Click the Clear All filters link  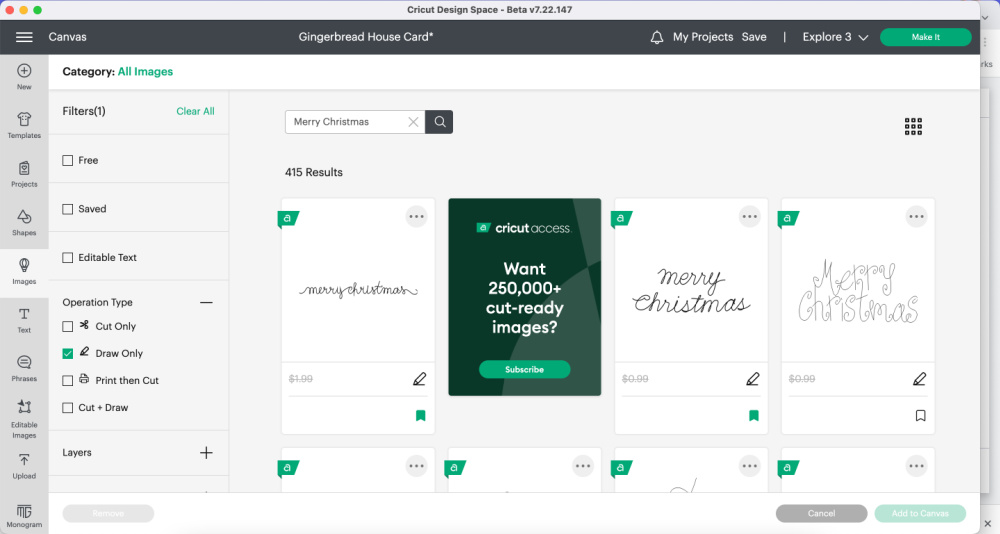click(195, 111)
